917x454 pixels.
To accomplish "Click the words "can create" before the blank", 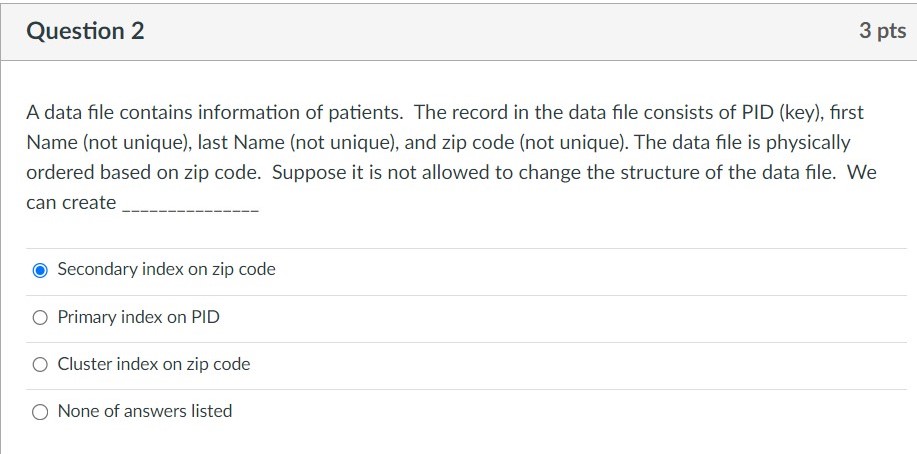I will 71,203.
